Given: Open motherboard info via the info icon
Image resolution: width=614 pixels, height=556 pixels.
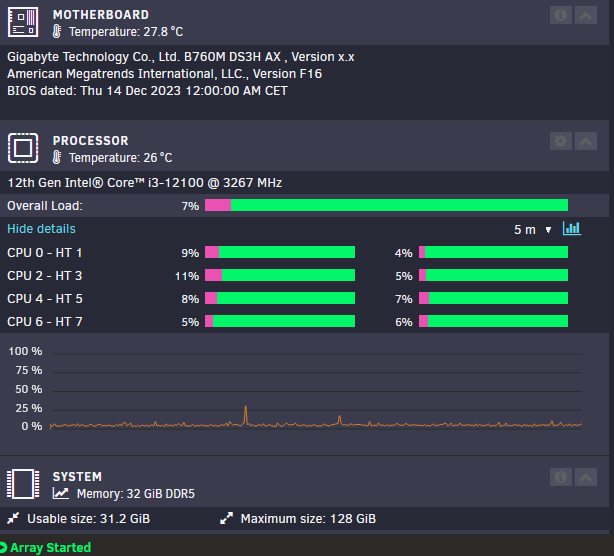Looking at the screenshot, I should point(561,15).
